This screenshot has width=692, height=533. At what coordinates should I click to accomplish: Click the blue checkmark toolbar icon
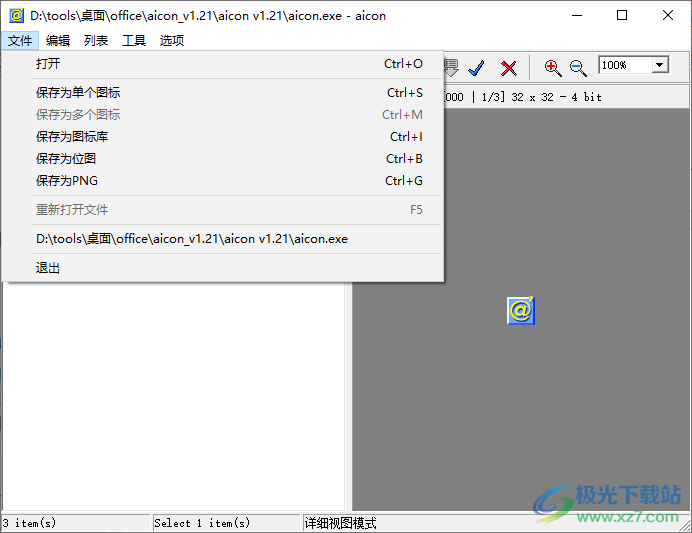476,68
